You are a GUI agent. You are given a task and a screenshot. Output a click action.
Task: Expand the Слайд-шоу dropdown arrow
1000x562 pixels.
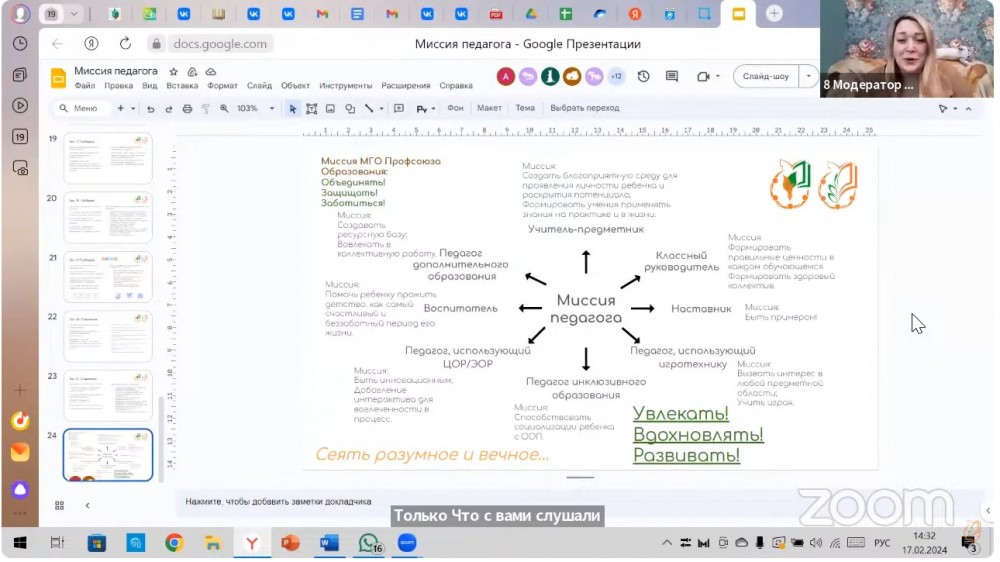click(x=808, y=77)
